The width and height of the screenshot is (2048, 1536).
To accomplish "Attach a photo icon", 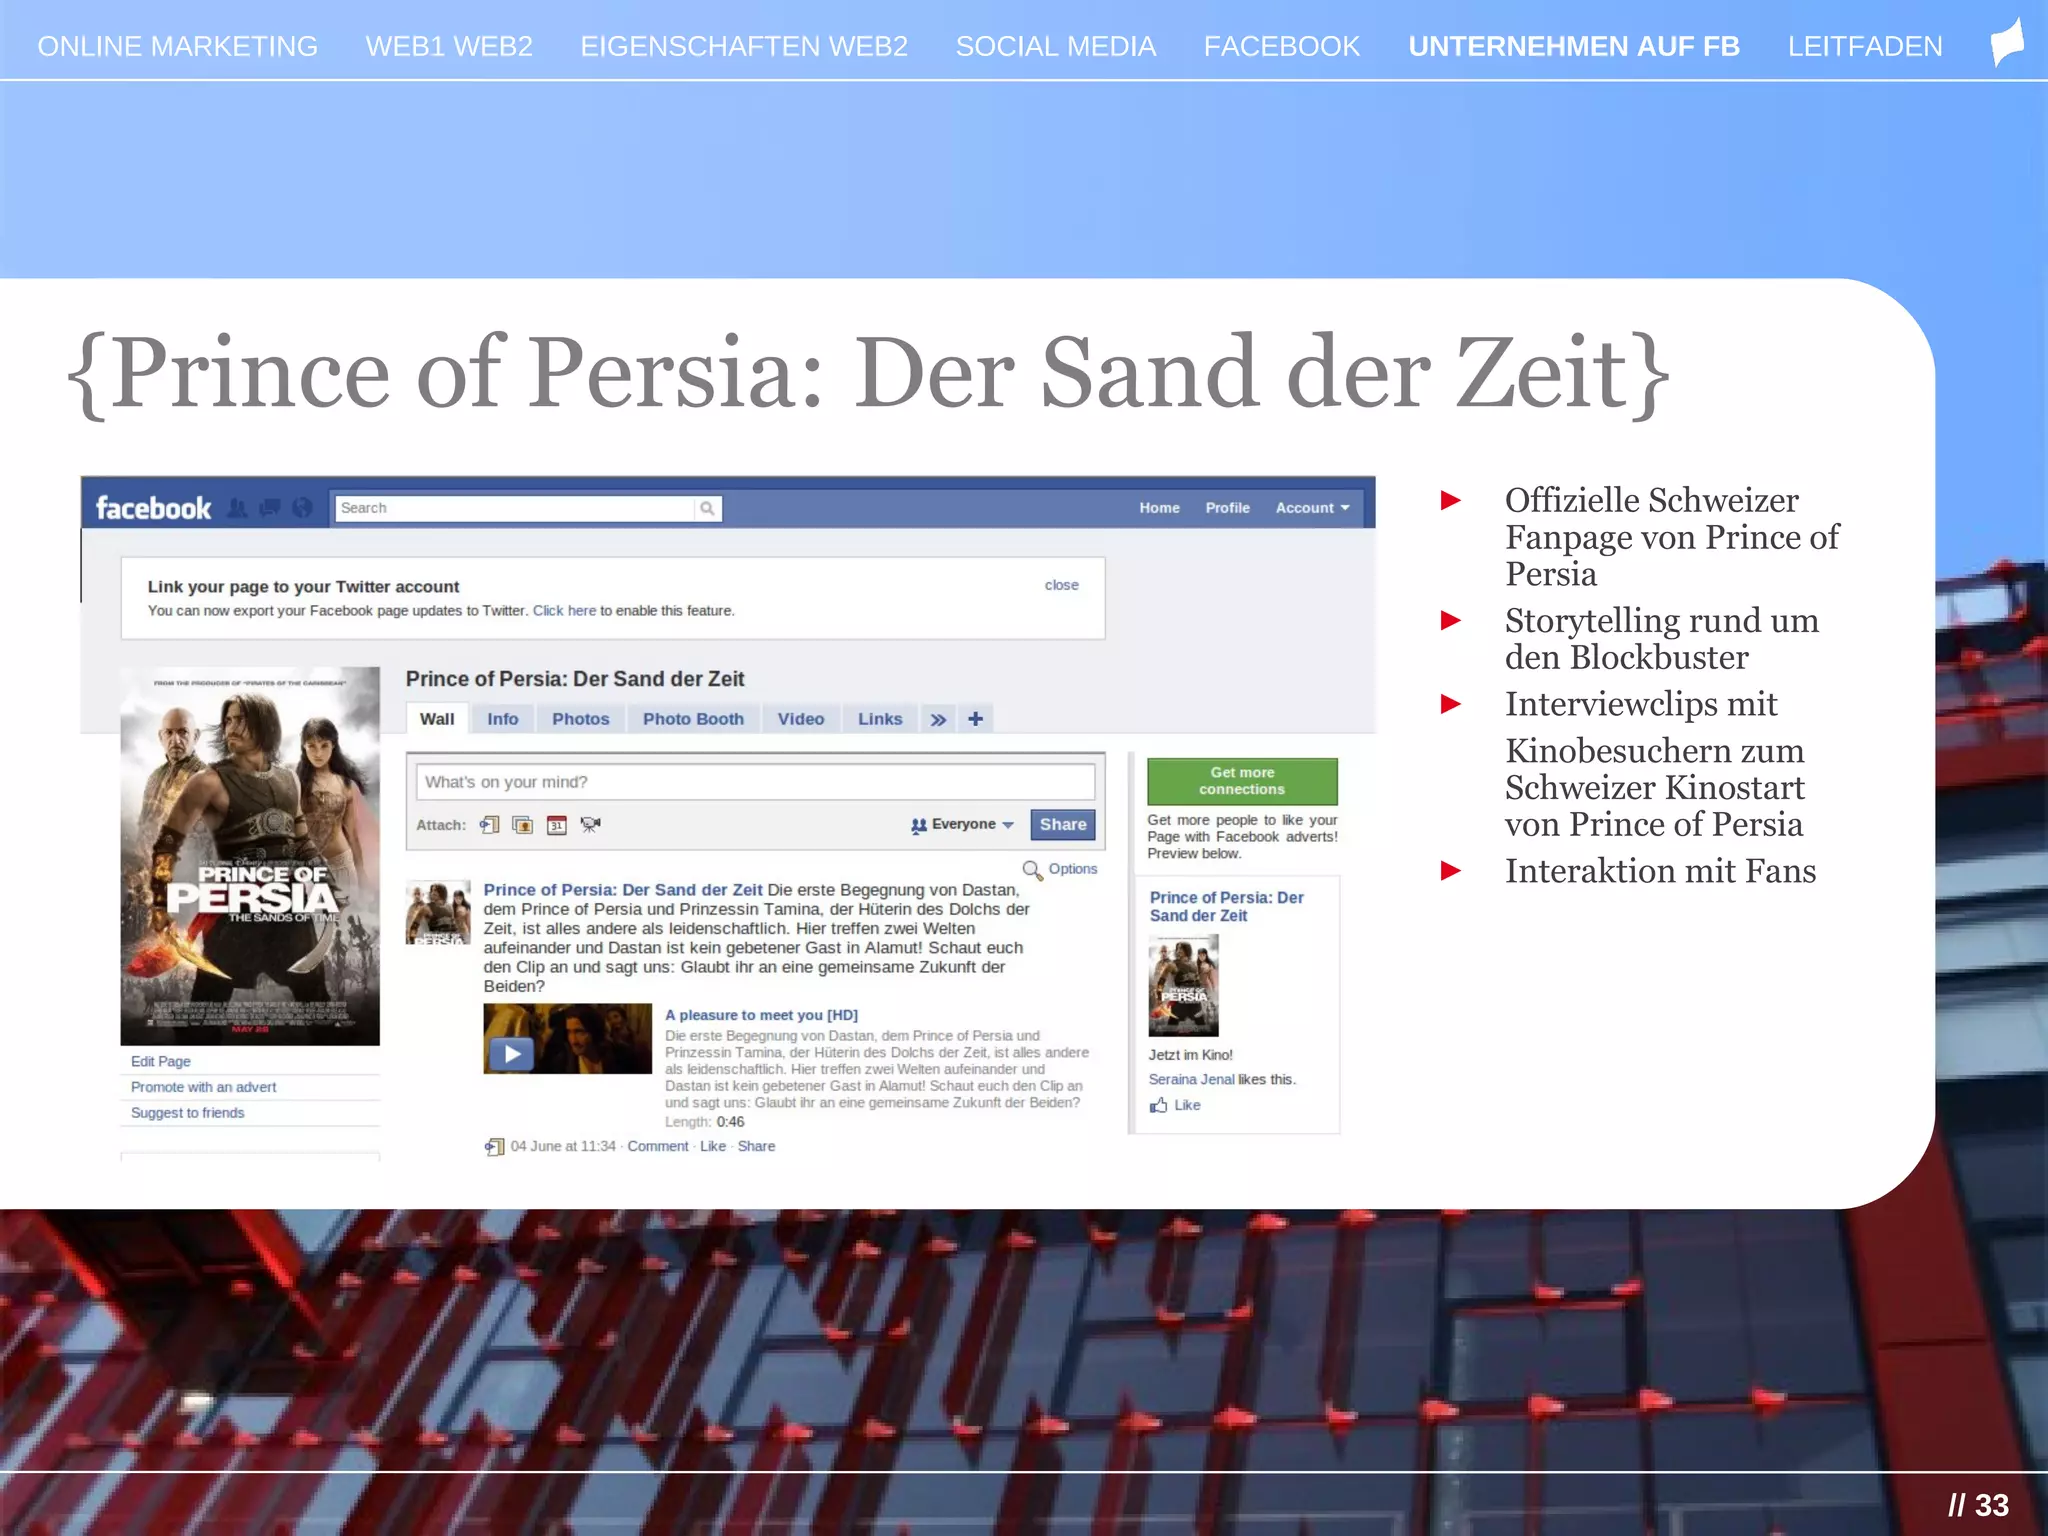I will pos(522,825).
